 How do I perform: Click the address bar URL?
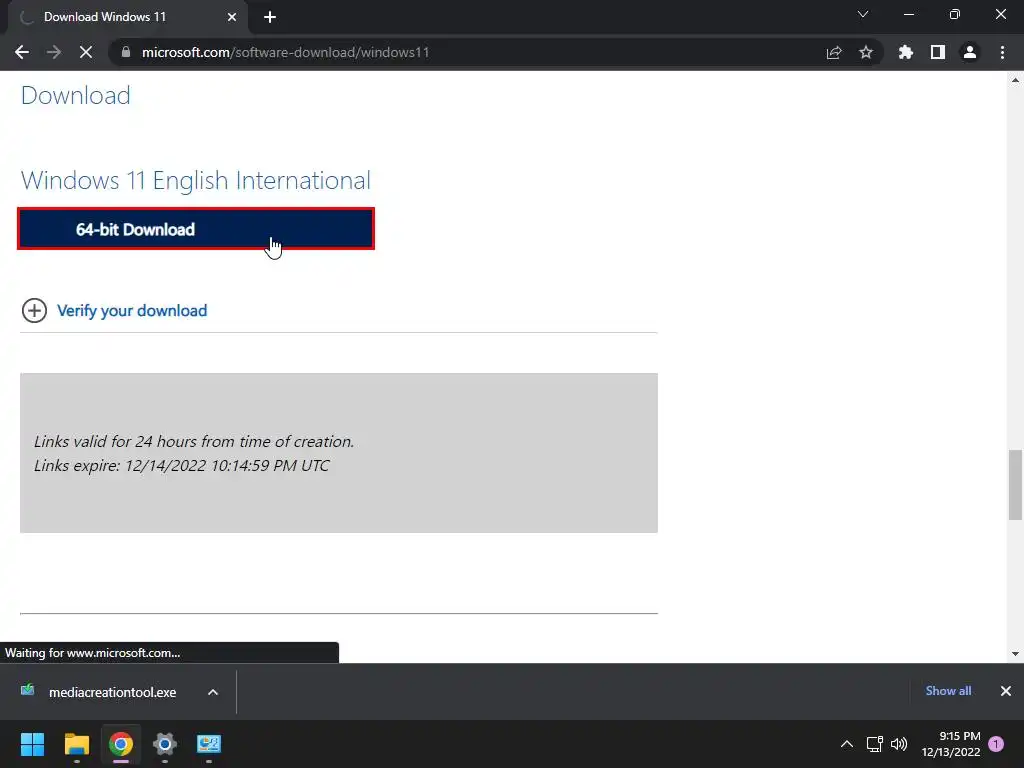(x=285, y=52)
